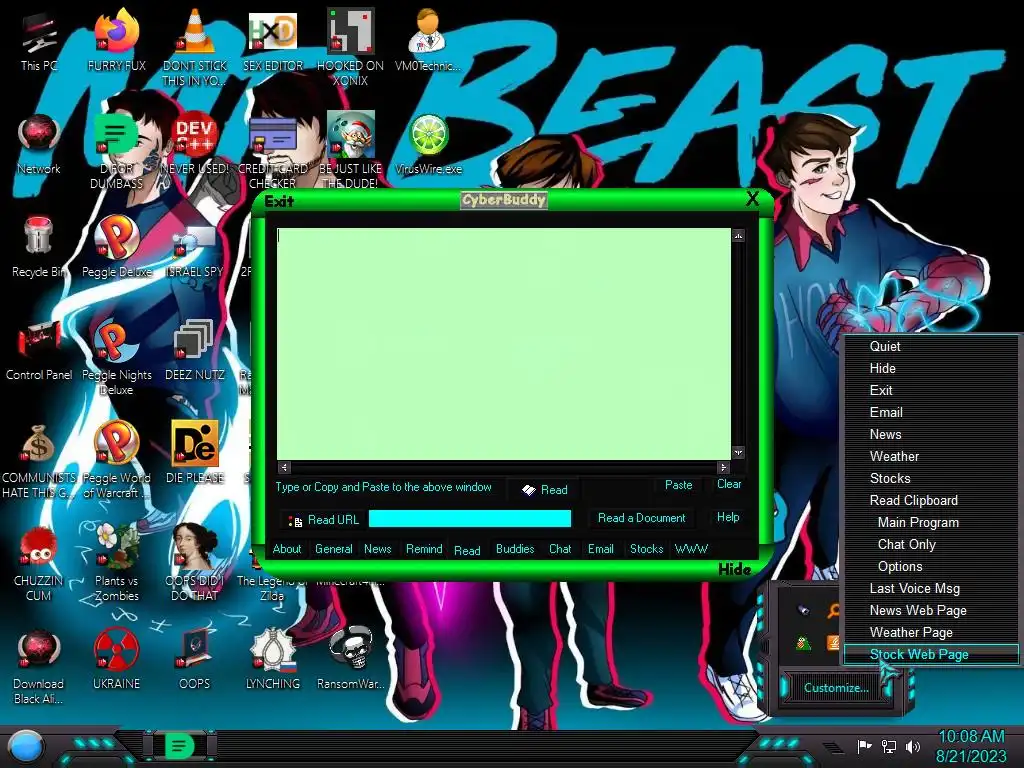
Task: Open Options from the context menu
Action: click(x=932, y=567)
